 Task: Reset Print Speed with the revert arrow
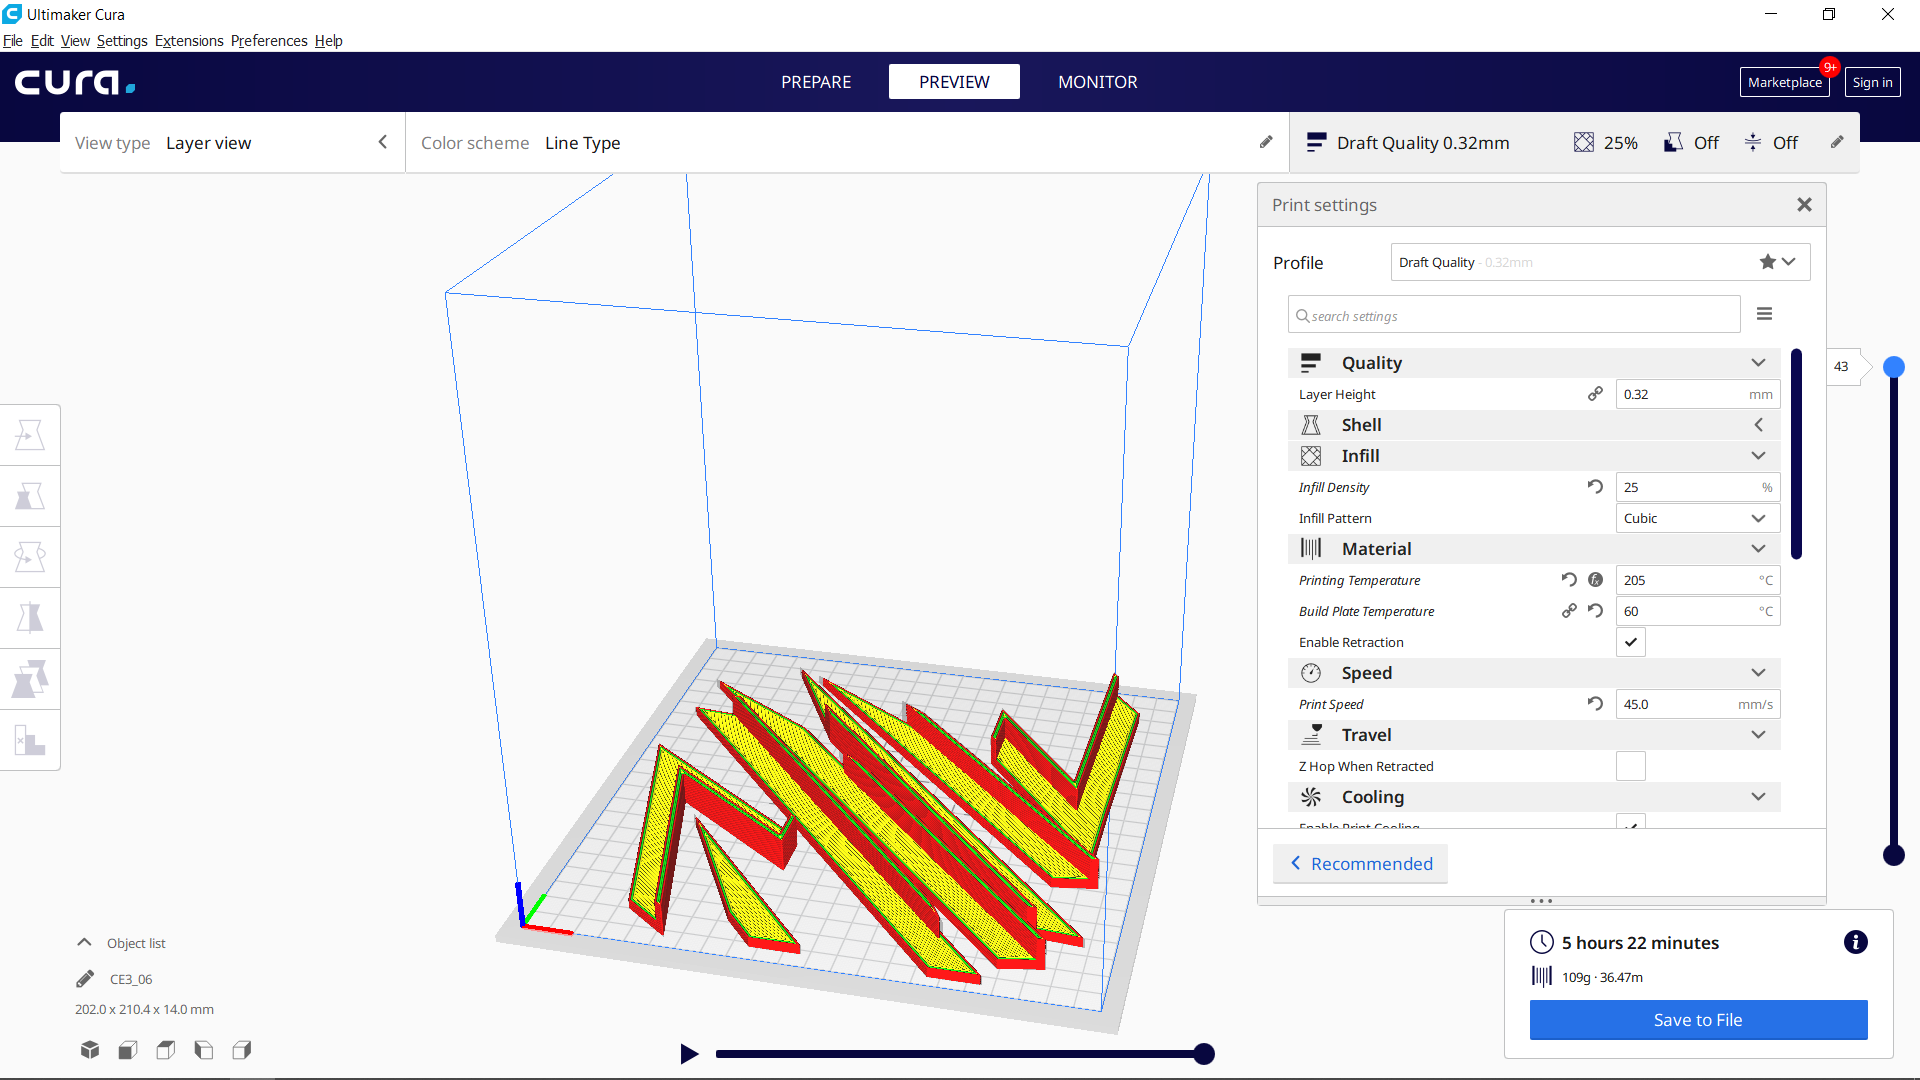(x=1595, y=704)
